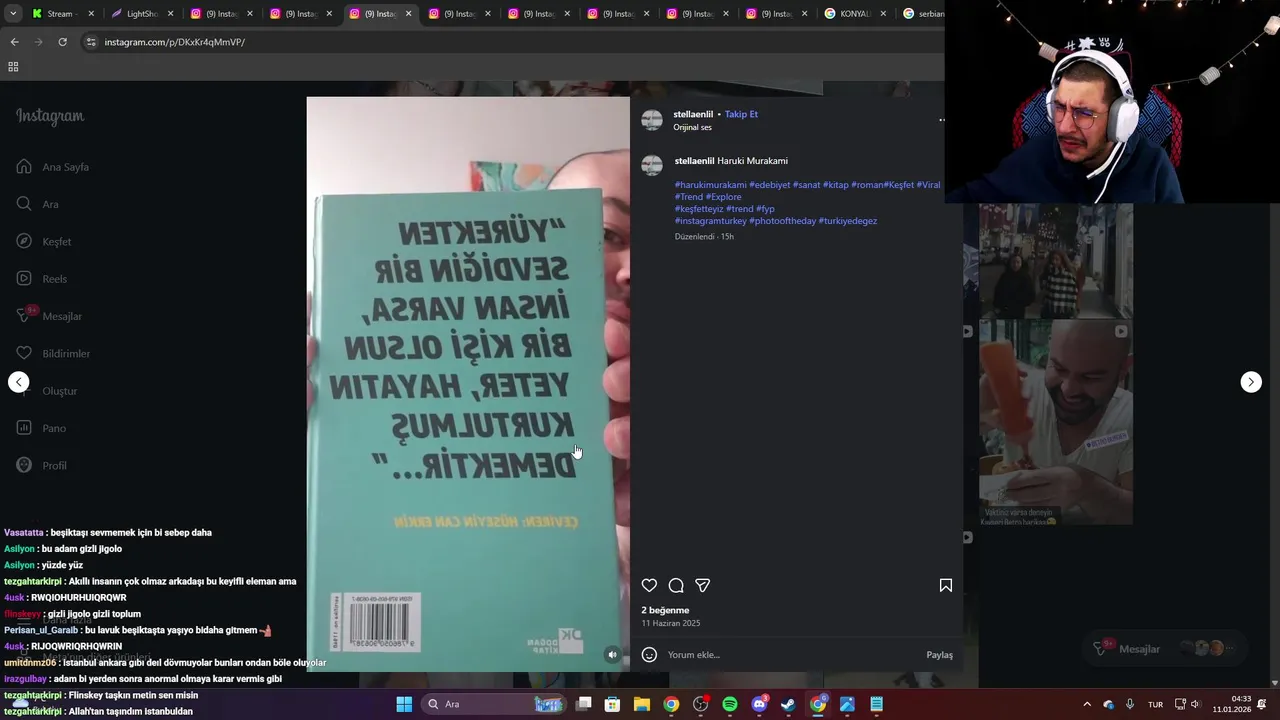
Task: Open Keşfet in Instagram sidebar
Action: (44, 241)
